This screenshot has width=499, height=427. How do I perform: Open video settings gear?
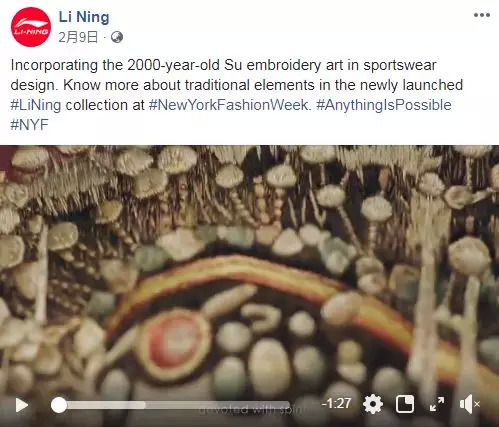point(373,404)
